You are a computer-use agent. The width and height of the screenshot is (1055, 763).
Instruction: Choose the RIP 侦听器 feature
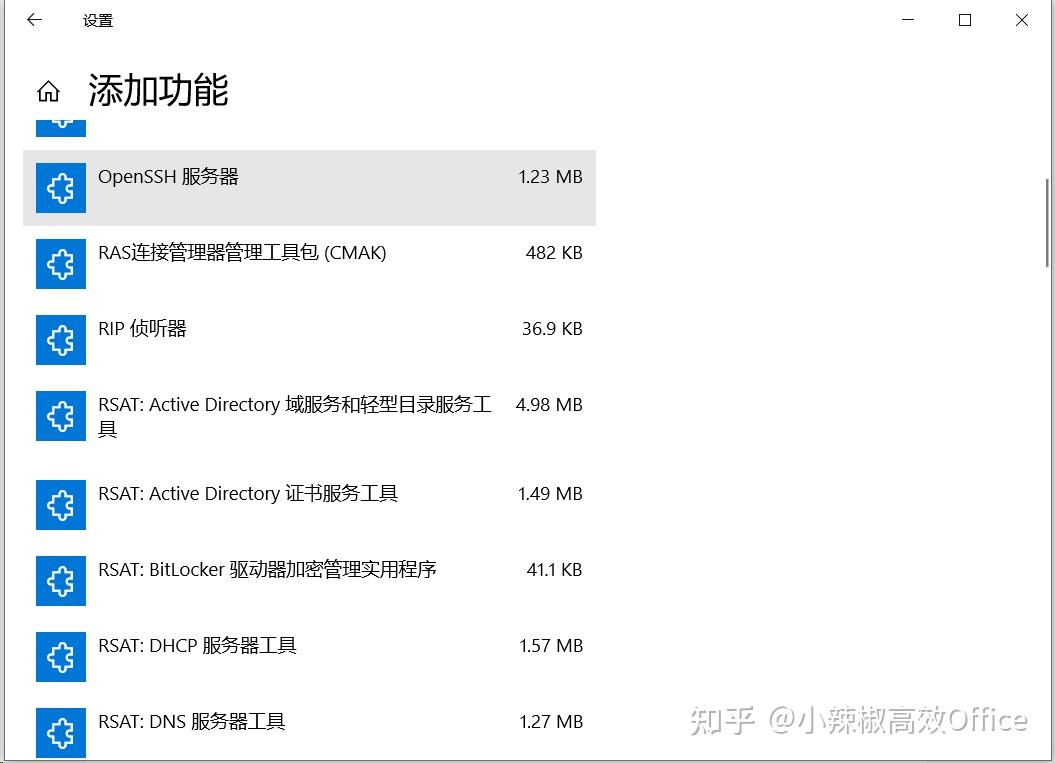(x=310, y=340)
